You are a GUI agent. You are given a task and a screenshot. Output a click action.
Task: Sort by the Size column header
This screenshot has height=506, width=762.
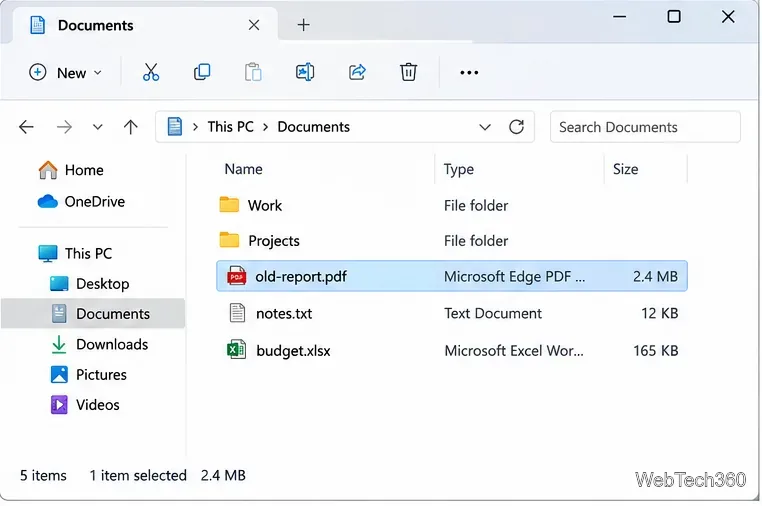(x=625, y=169)
